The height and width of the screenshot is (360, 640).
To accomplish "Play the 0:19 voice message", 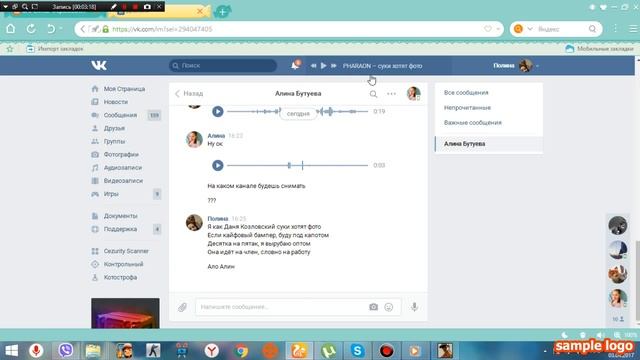I will click(218, 111).
